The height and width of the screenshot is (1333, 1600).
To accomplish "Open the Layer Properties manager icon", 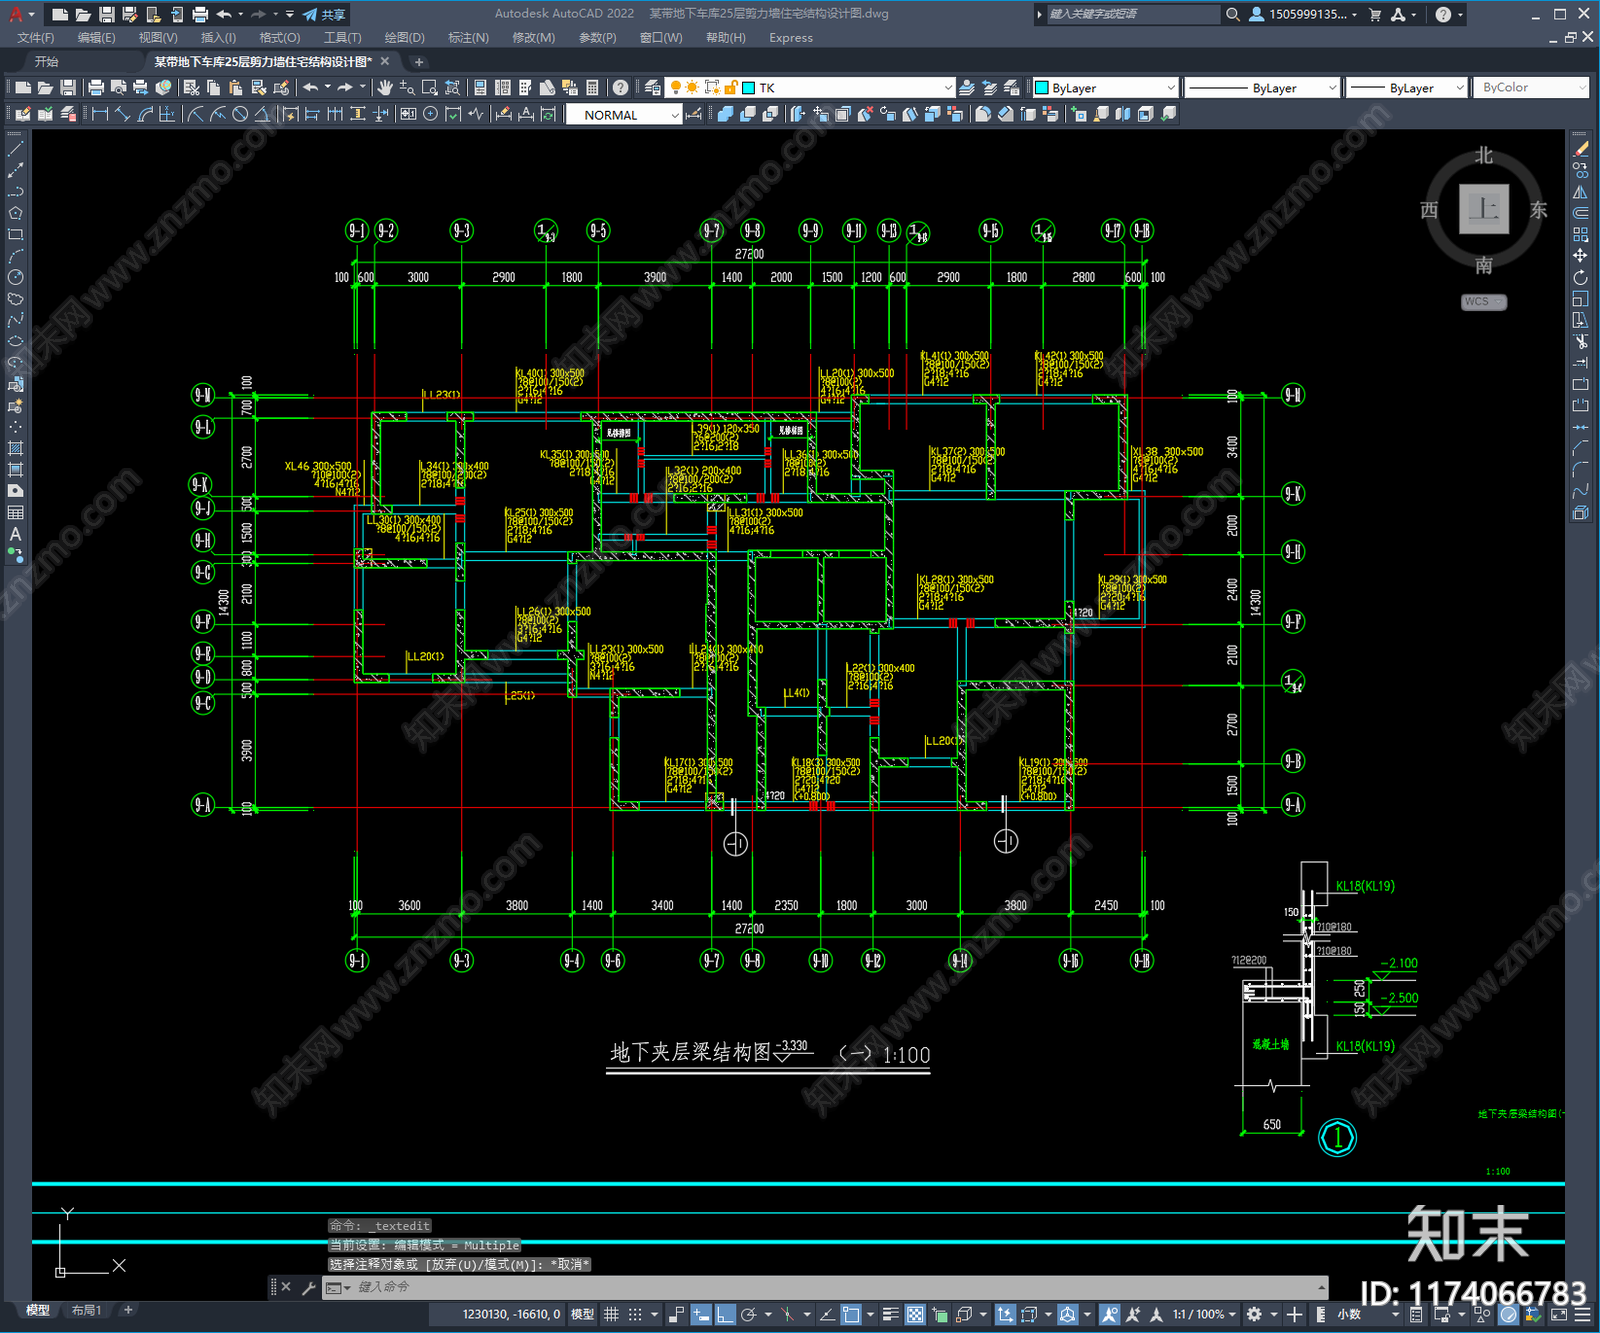I will pos(652,88).
